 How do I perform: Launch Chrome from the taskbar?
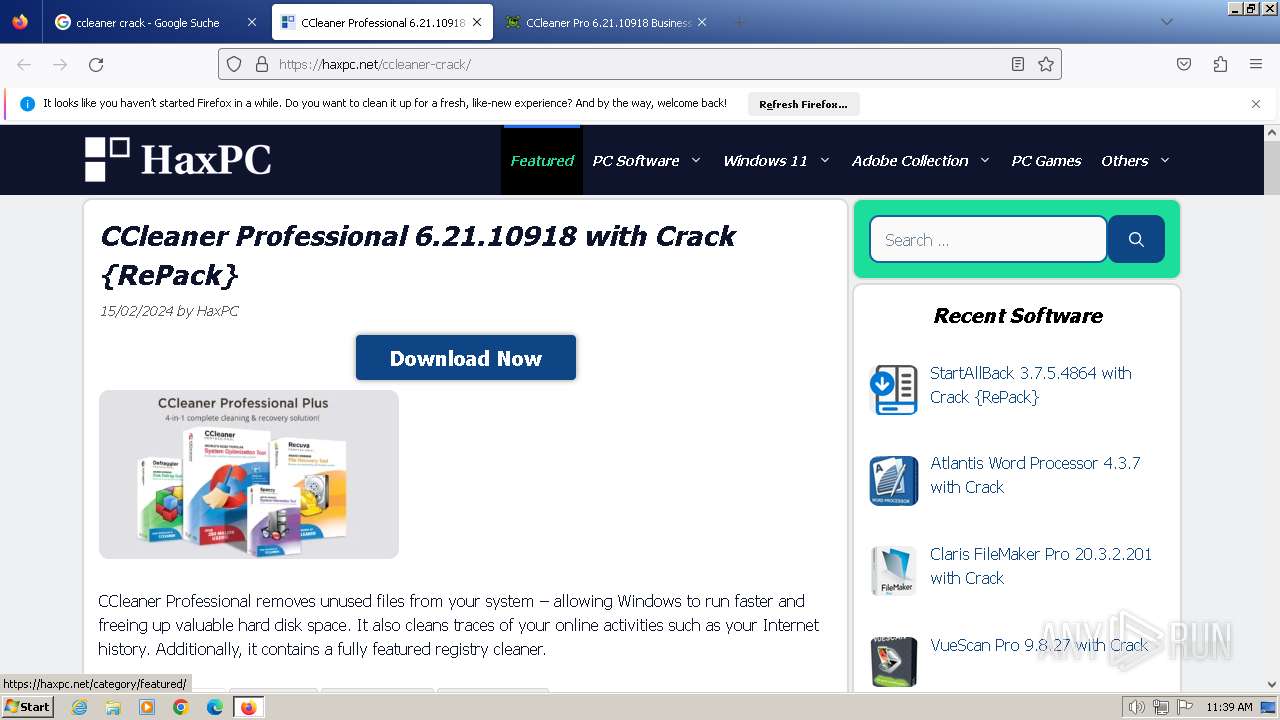click(181, 707)
